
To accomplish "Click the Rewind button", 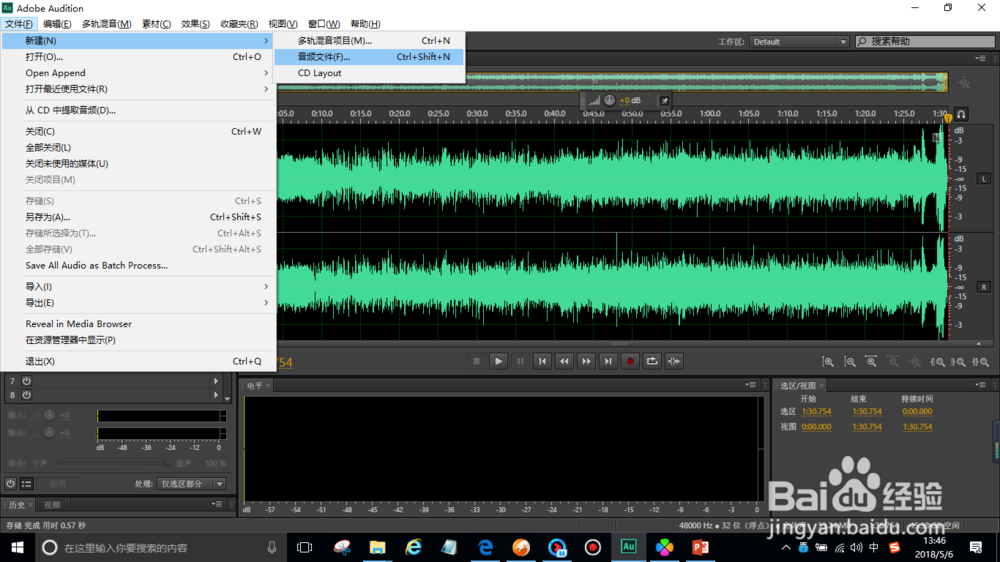I will 564,361.
